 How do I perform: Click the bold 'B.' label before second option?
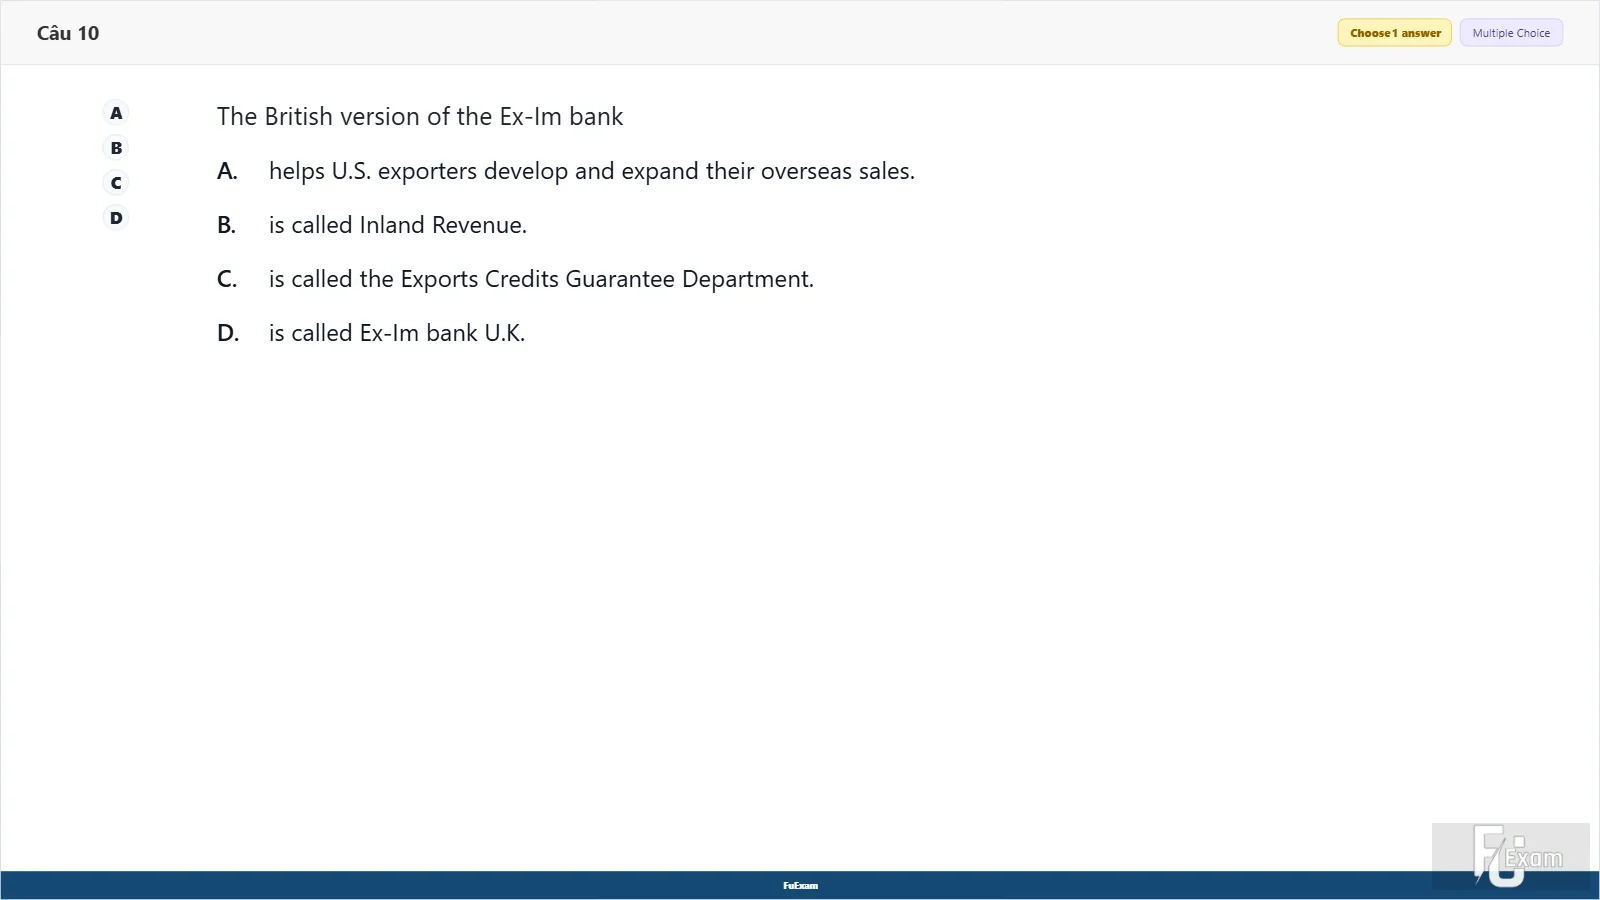[x=227, y=225]
